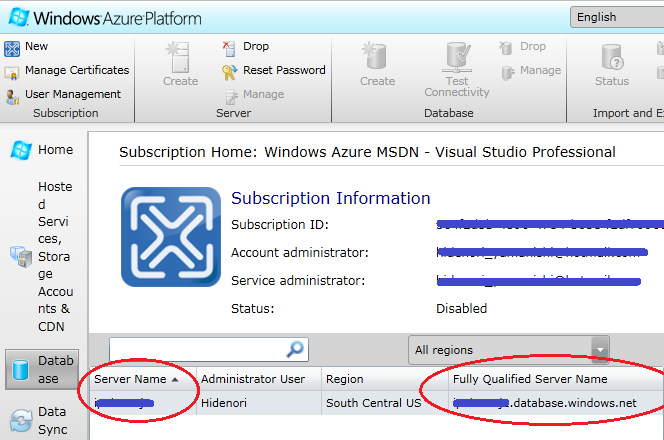This screenshot has width=664, height=440.
Task: Click the Server Create label
Action: [180, 81]
